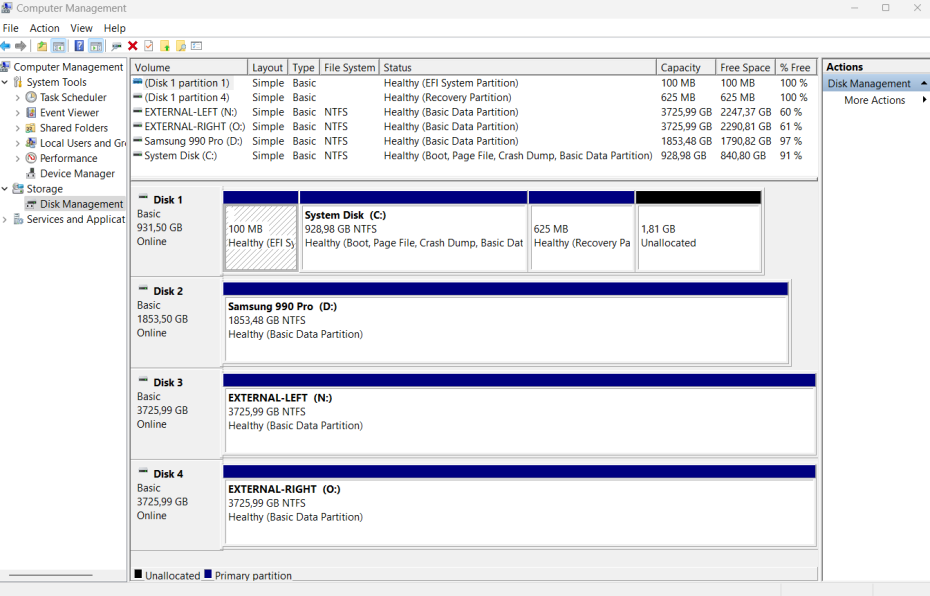930x596 pixels.
Task: Sort volumes by Free Space column header
Action: tap(744, 68)
